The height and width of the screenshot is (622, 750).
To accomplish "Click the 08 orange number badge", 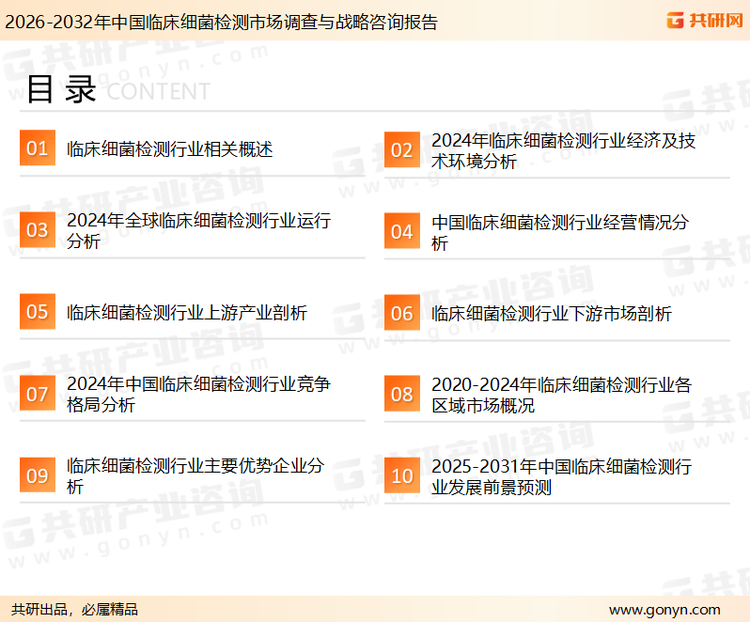I will (401, 394).
